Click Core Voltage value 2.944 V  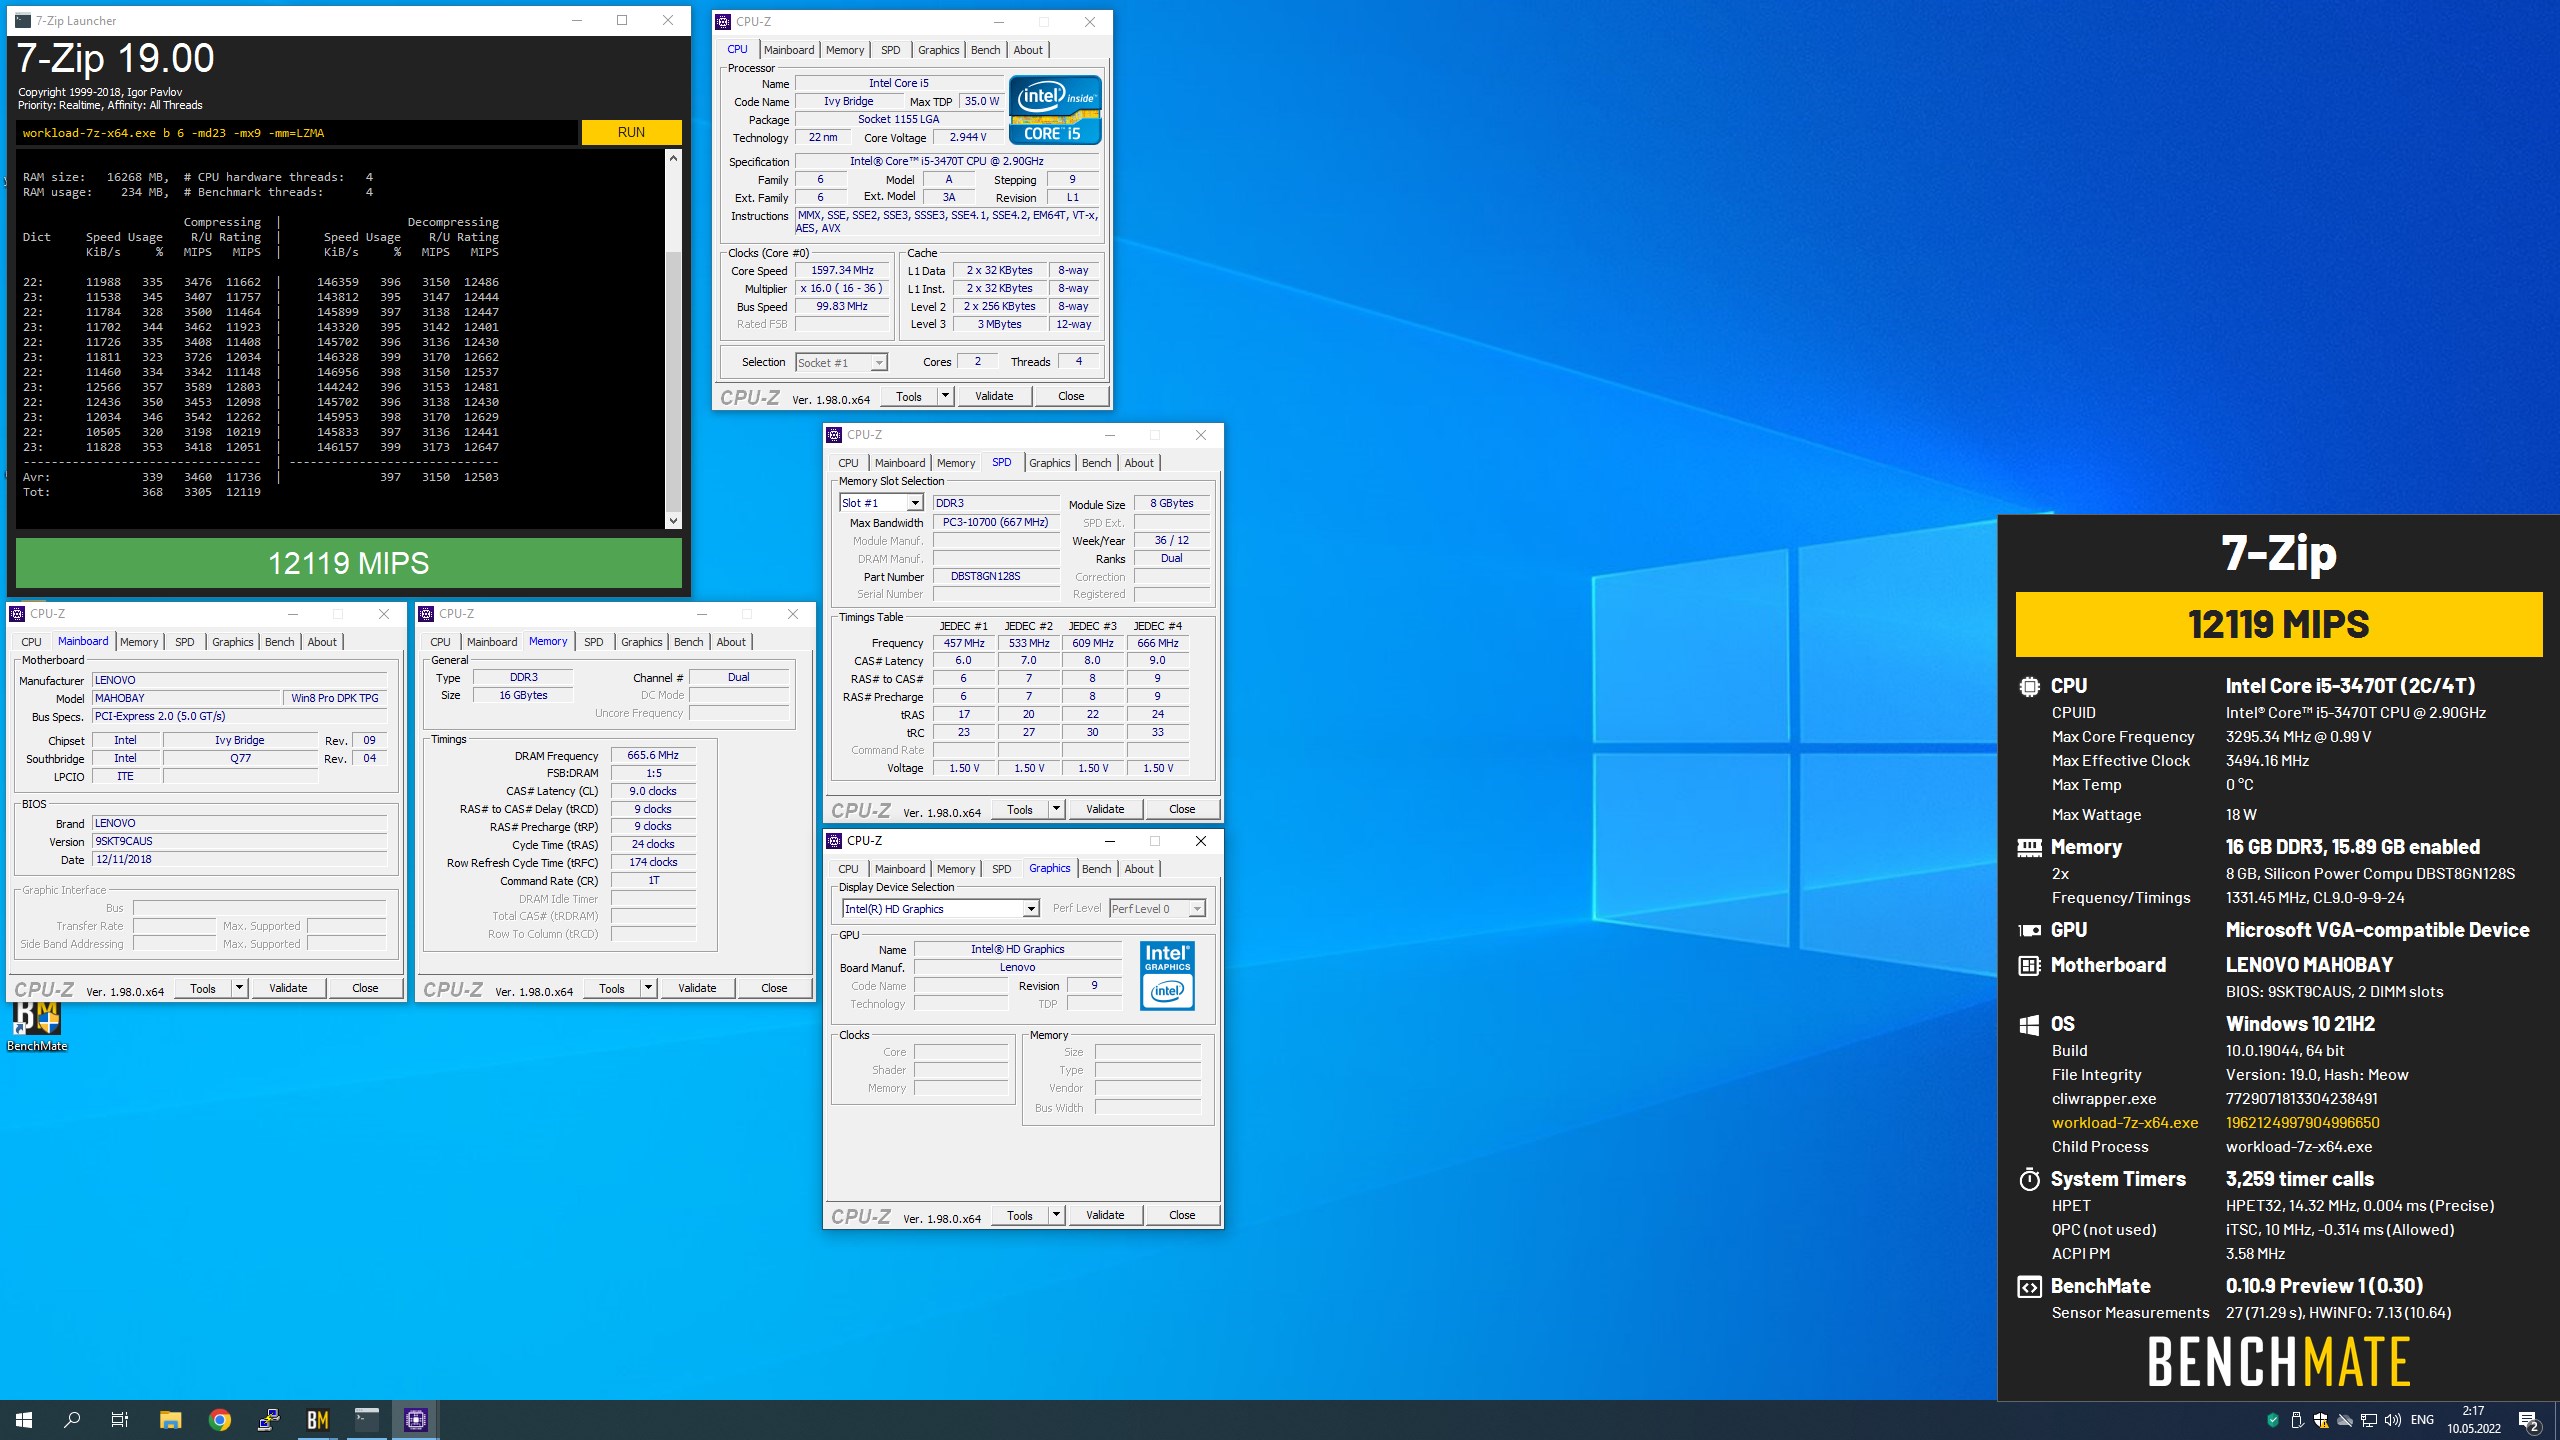pyautogui.click(x=967, y=137)
